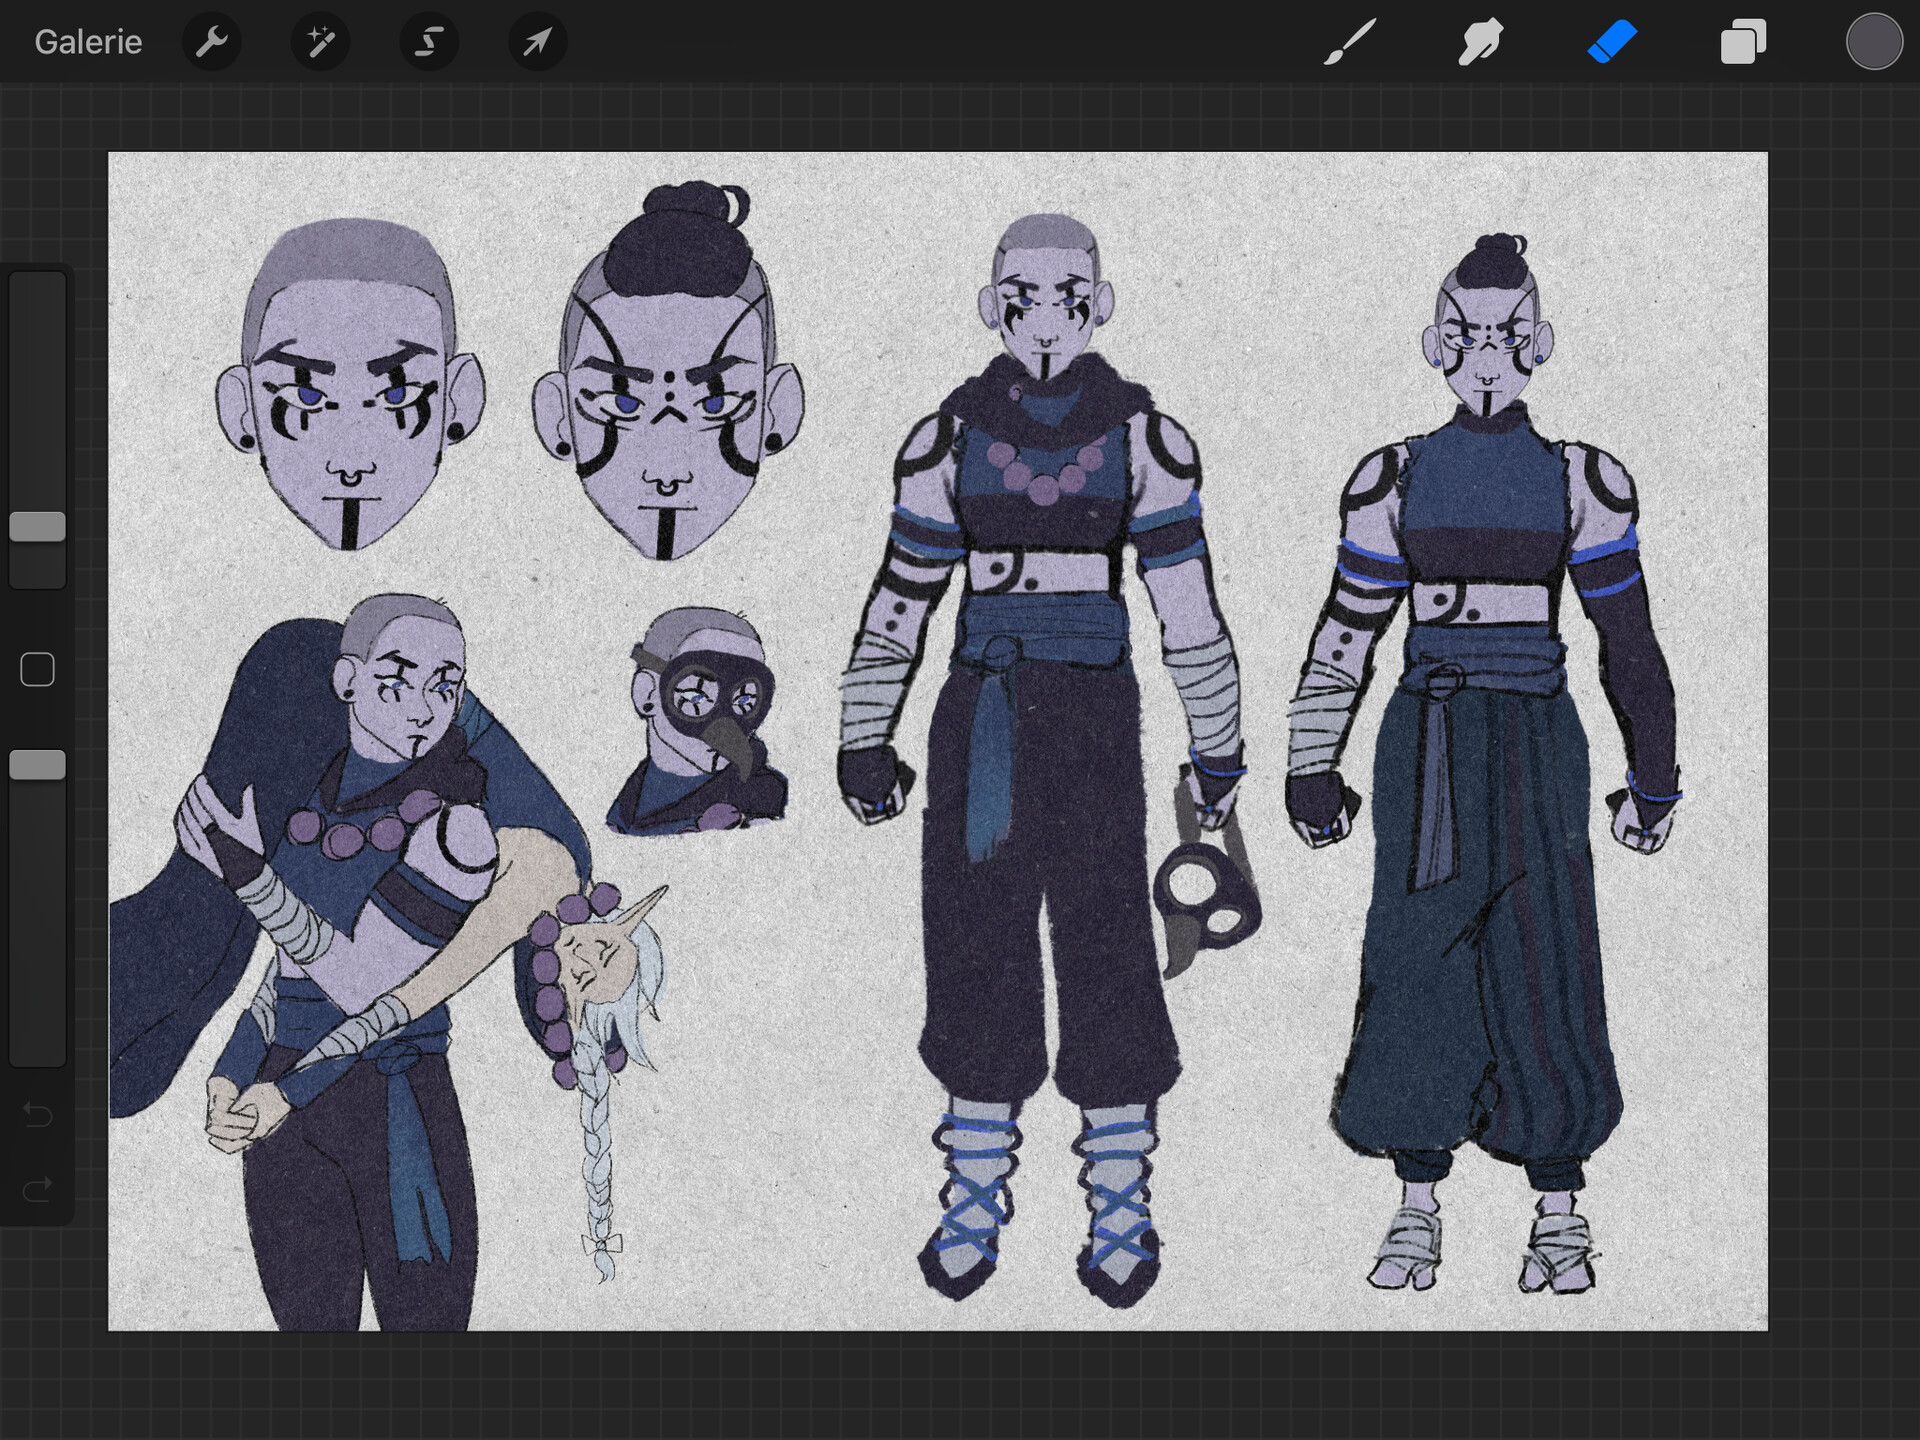Screen dimensions: 1920x1440
Task: Activate the Selection tool
Action: 428,41
